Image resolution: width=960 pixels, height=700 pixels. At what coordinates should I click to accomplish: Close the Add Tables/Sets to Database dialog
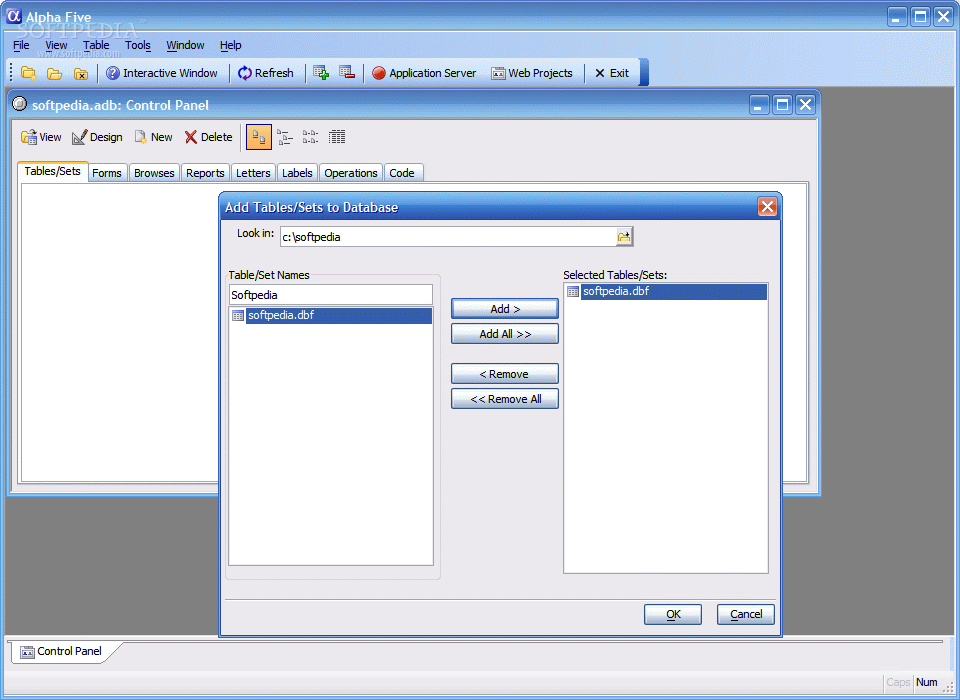coord(767,207)
